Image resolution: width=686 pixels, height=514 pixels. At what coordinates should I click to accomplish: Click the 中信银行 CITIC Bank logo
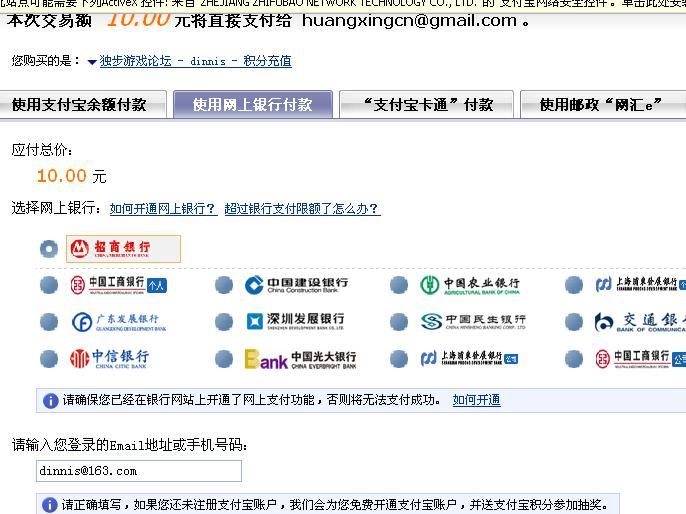pos(110,359)
